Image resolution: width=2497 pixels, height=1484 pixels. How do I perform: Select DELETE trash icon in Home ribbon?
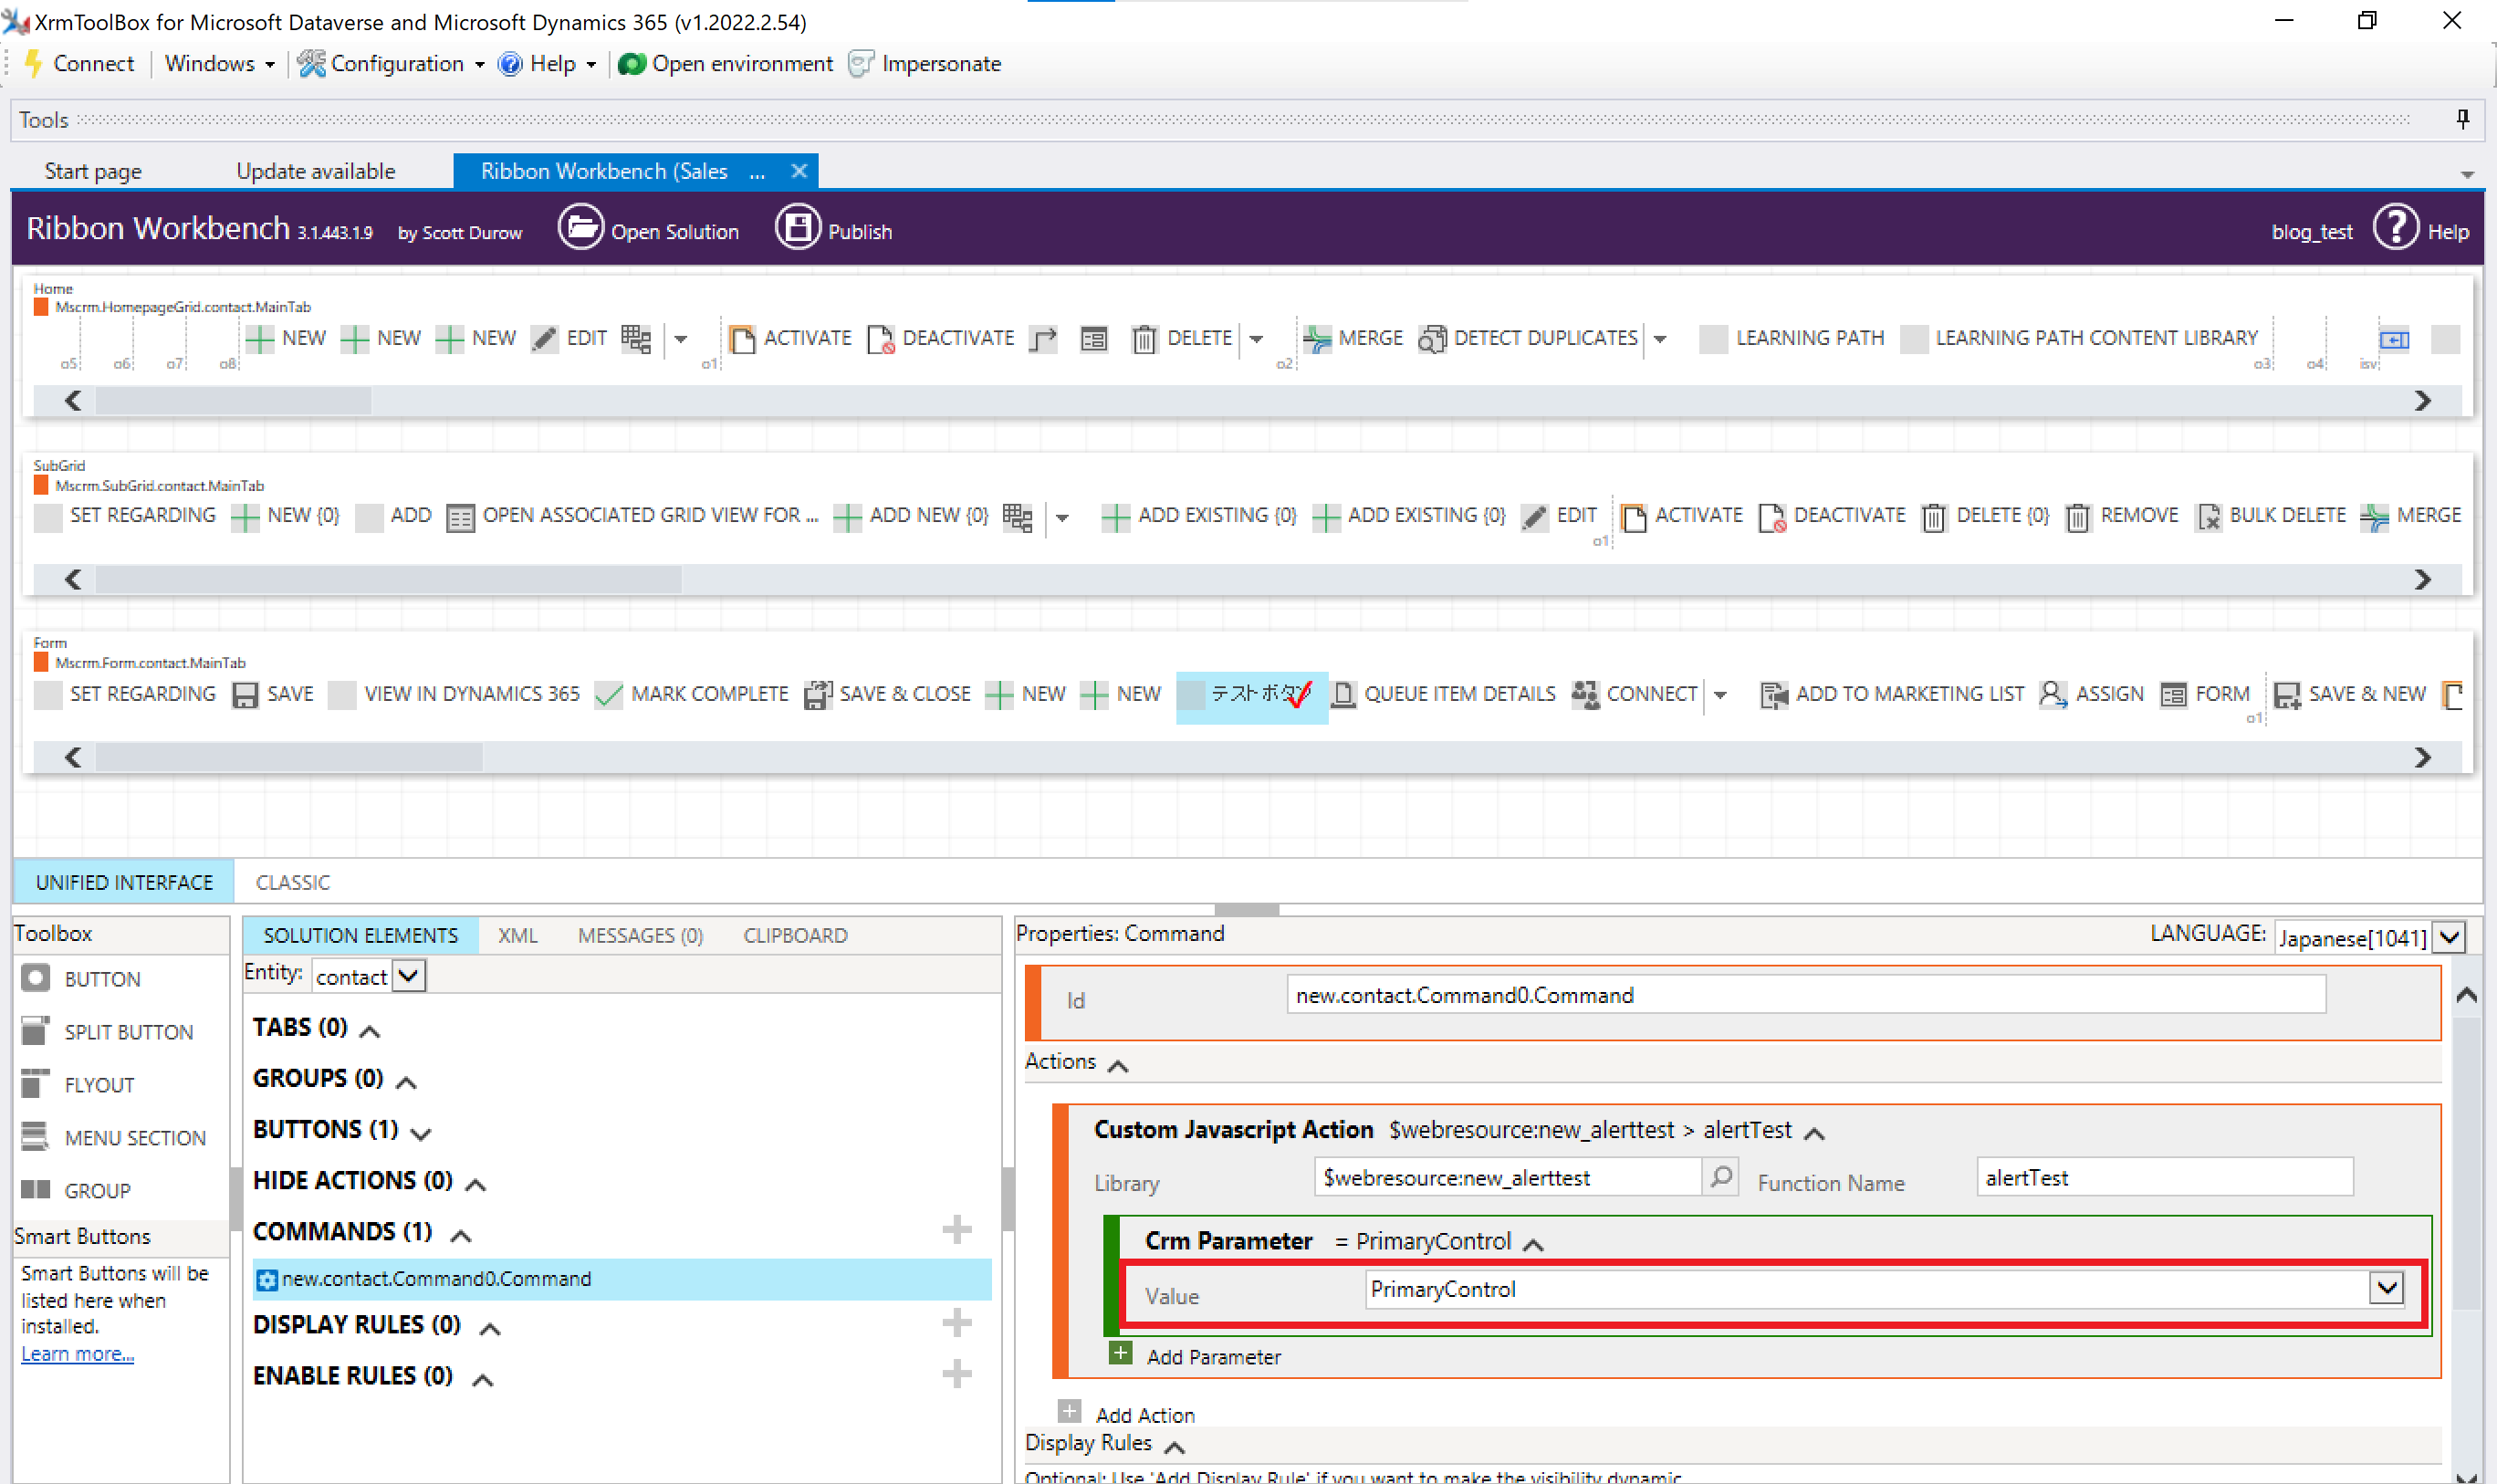1144,339
